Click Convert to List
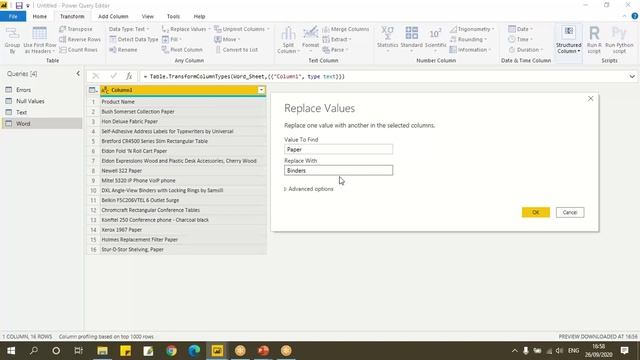 pos(236,49)
